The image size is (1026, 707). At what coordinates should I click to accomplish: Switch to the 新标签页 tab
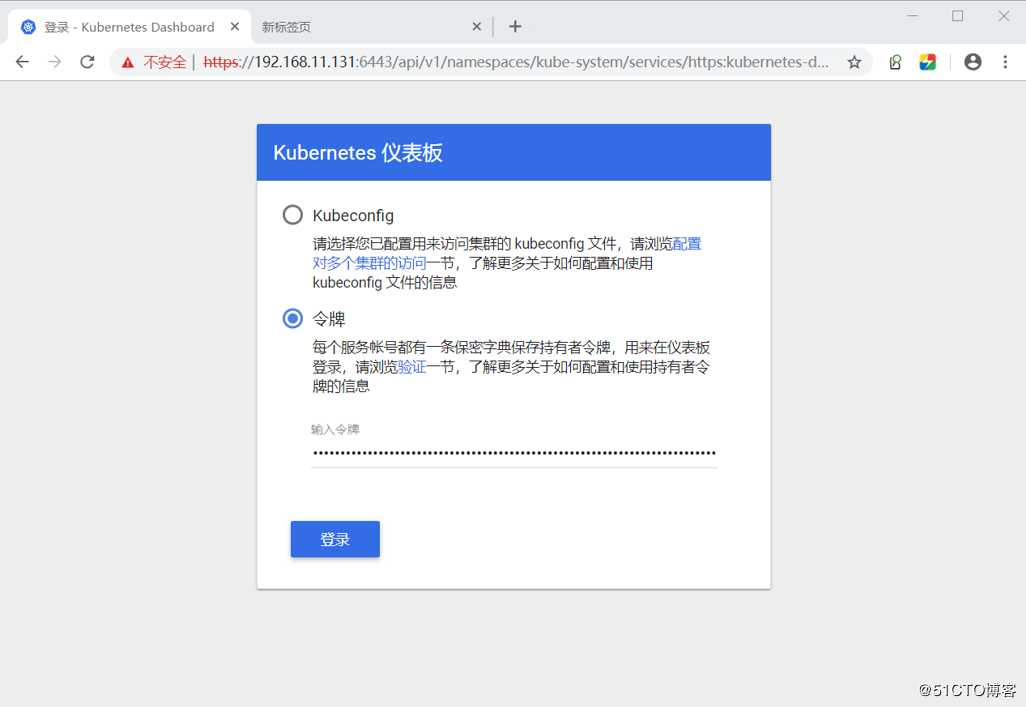click(370, 27)
